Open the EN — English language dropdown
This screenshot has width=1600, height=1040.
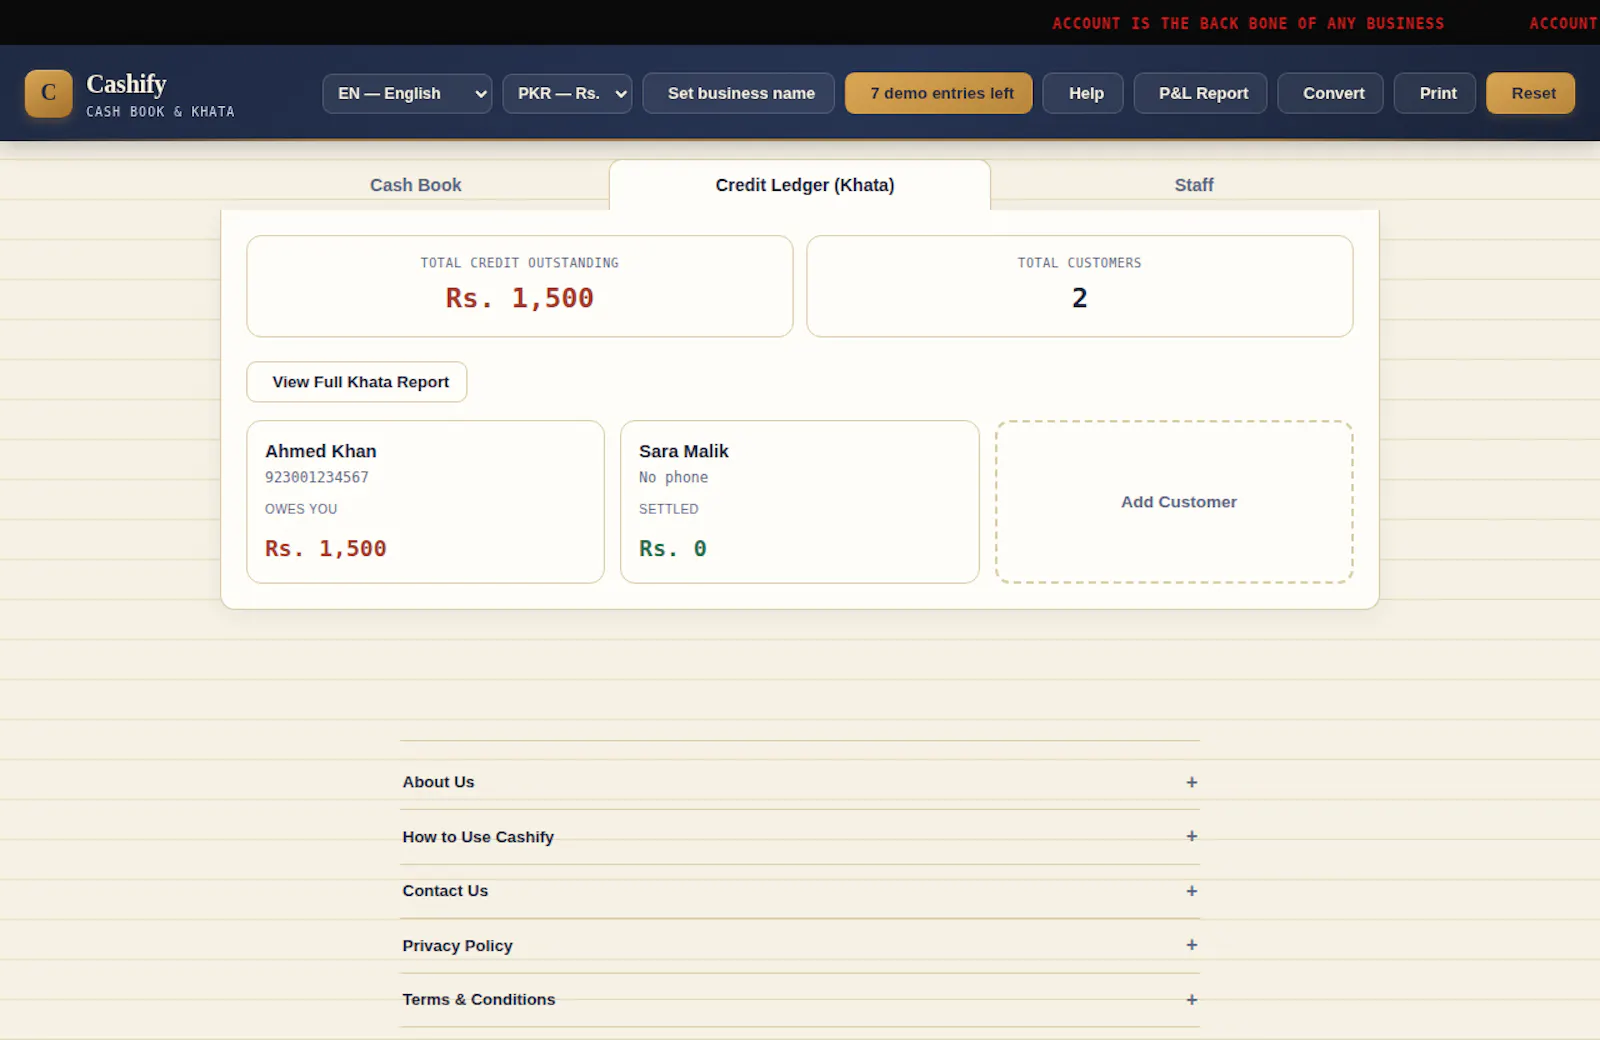[407, 93]
